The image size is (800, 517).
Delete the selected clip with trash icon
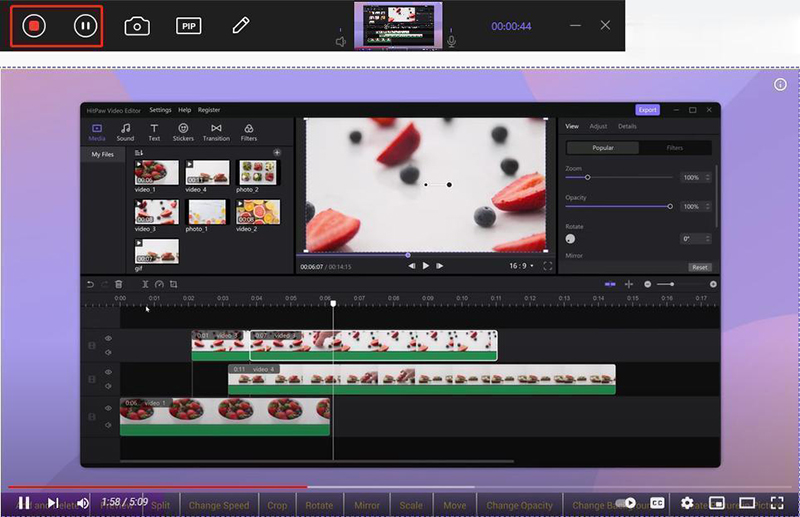click(x=118, y=284)
